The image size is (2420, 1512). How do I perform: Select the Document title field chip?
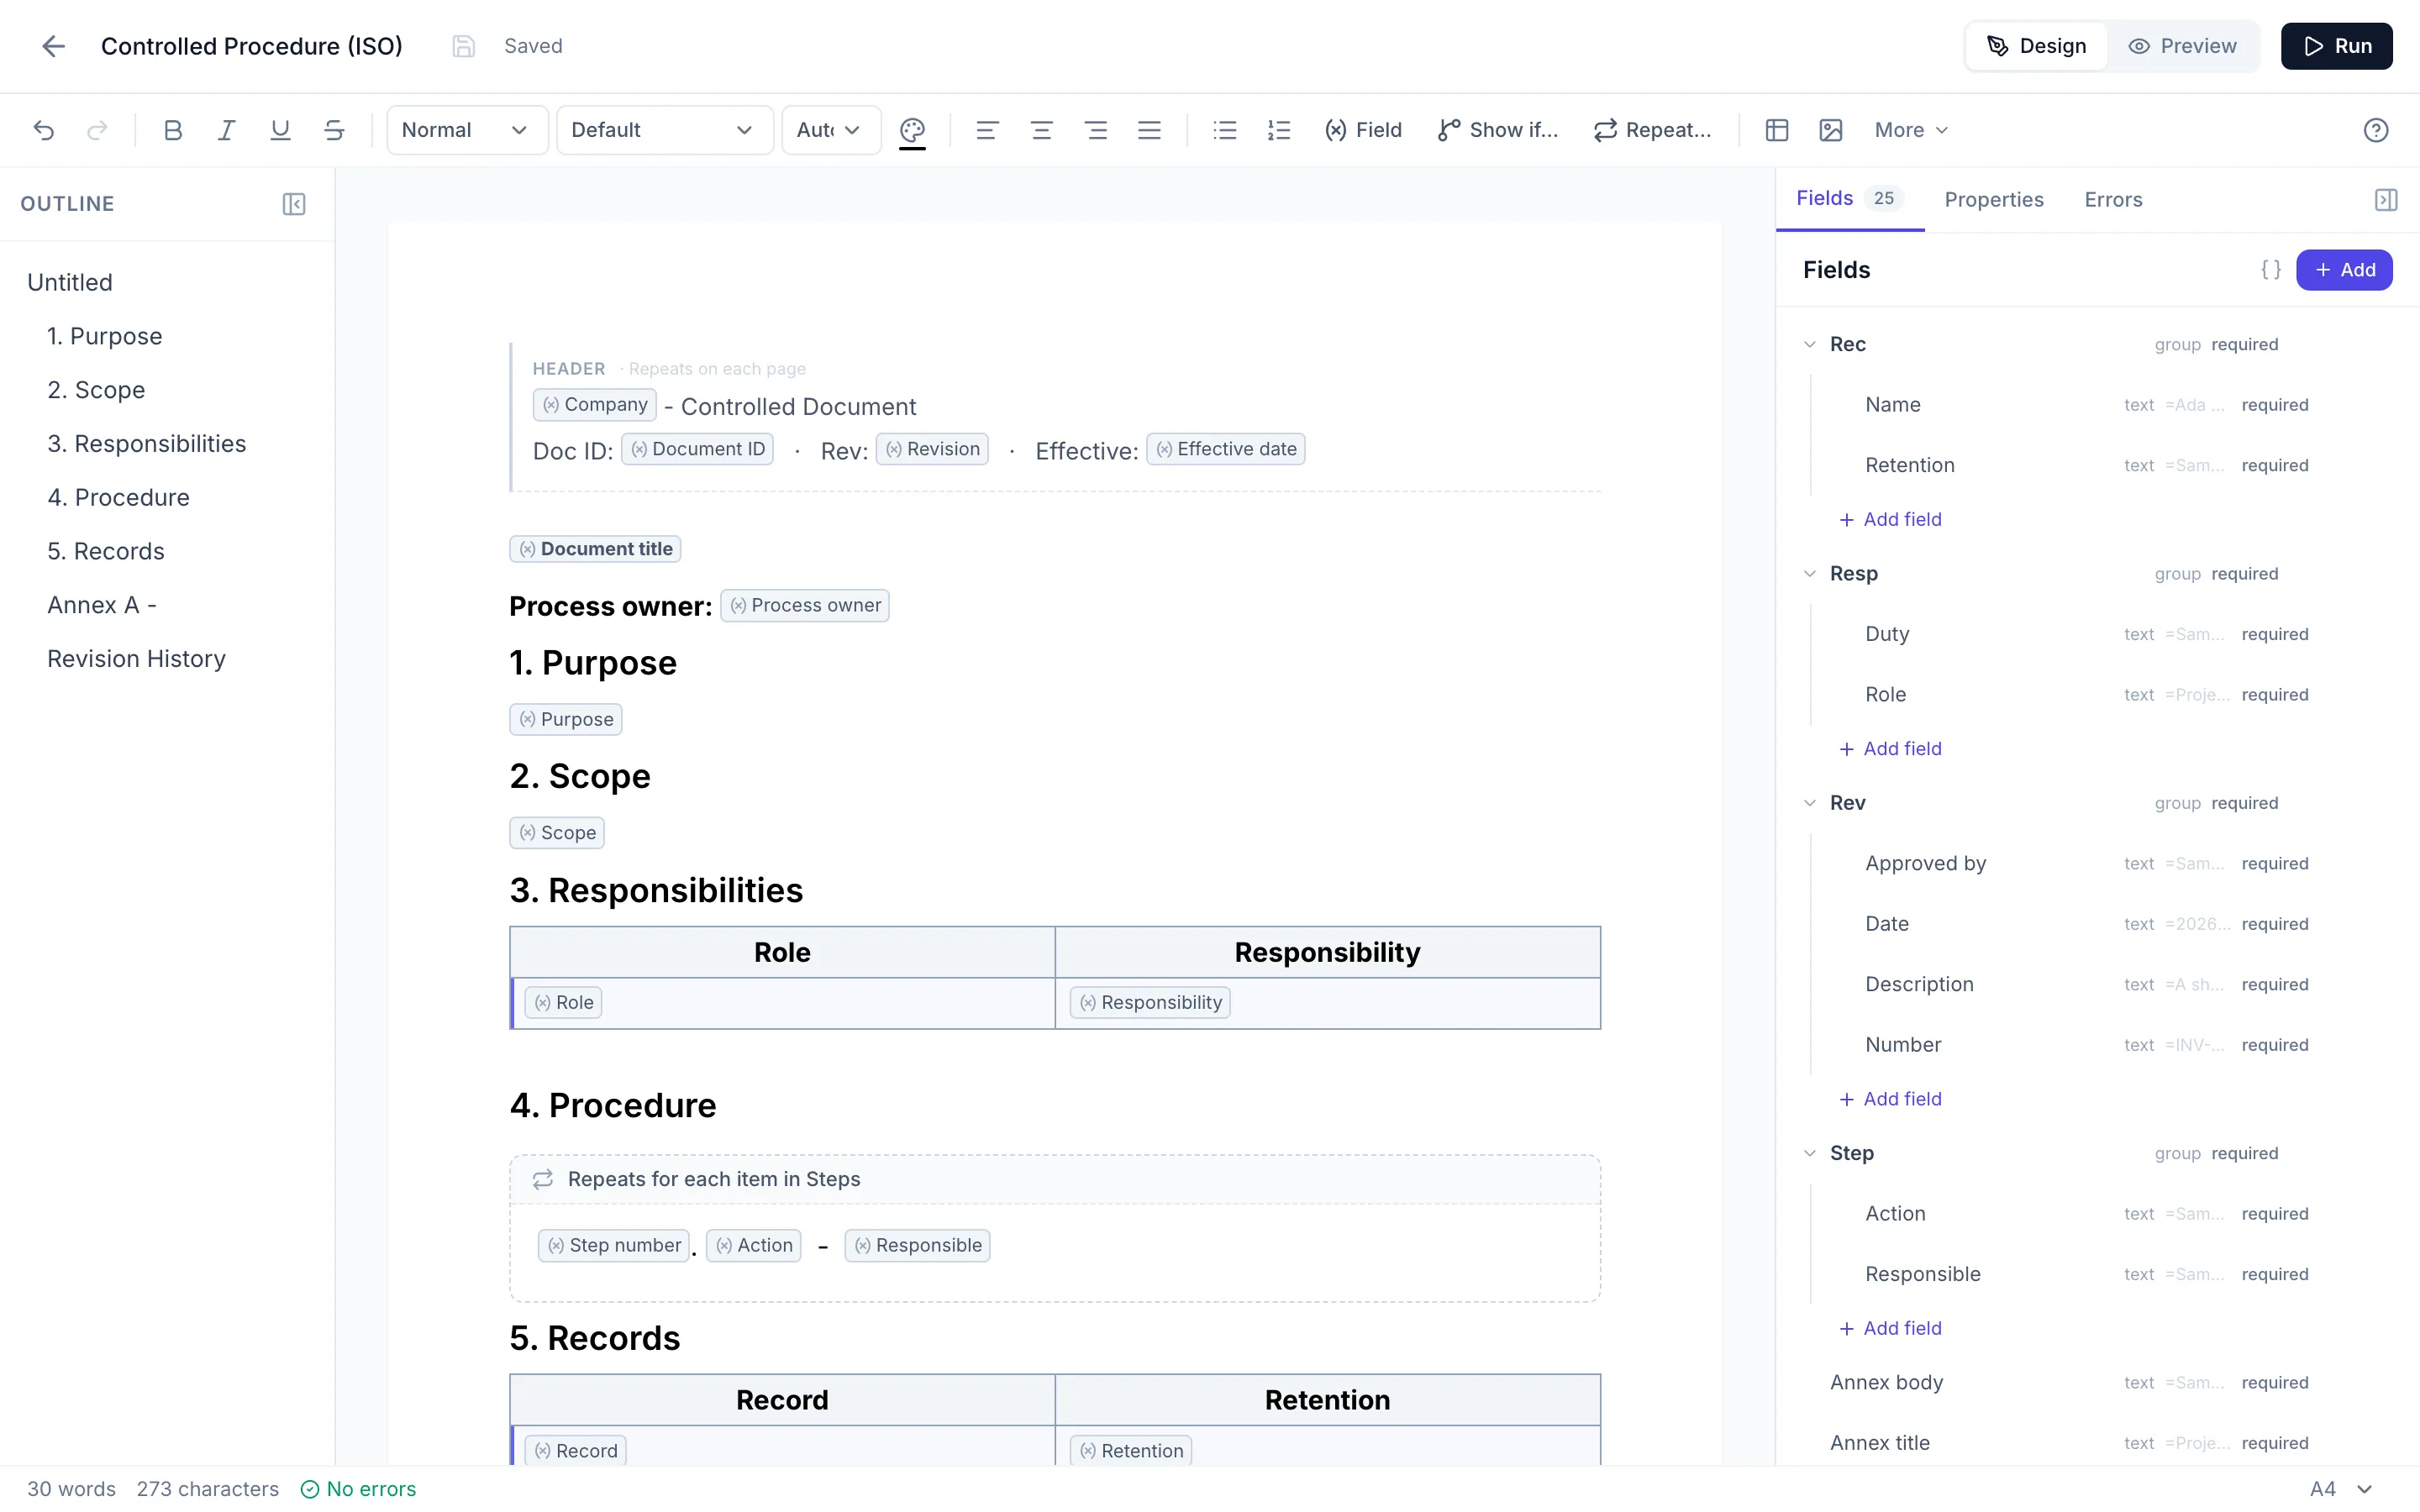(x=595, y=549)
